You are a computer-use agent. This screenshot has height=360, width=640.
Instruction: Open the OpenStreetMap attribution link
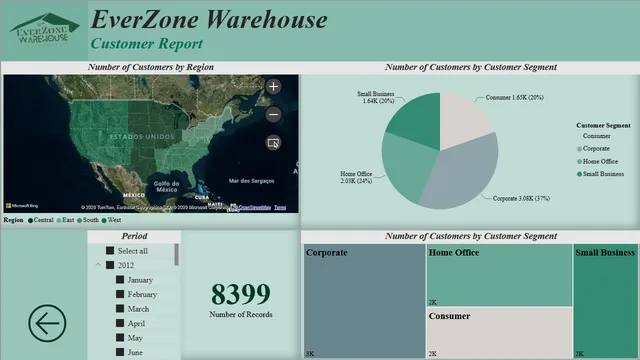click(x=254, y=207)
